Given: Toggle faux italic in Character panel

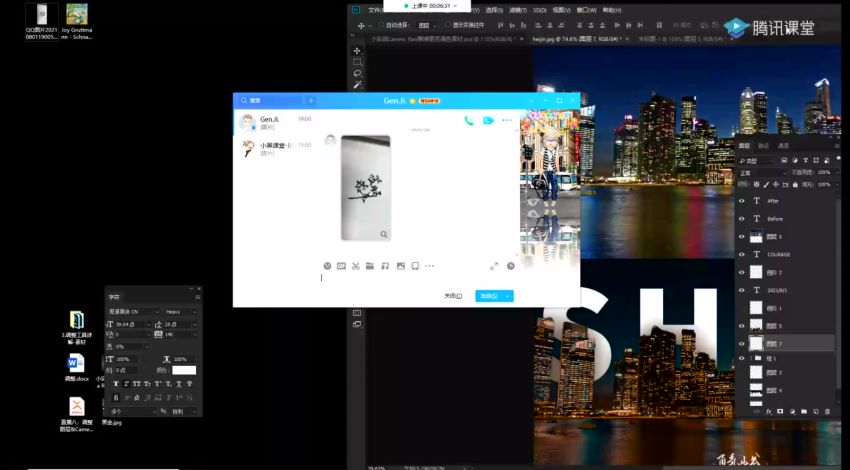Looking at the screenshot, I should coord(126,384).
